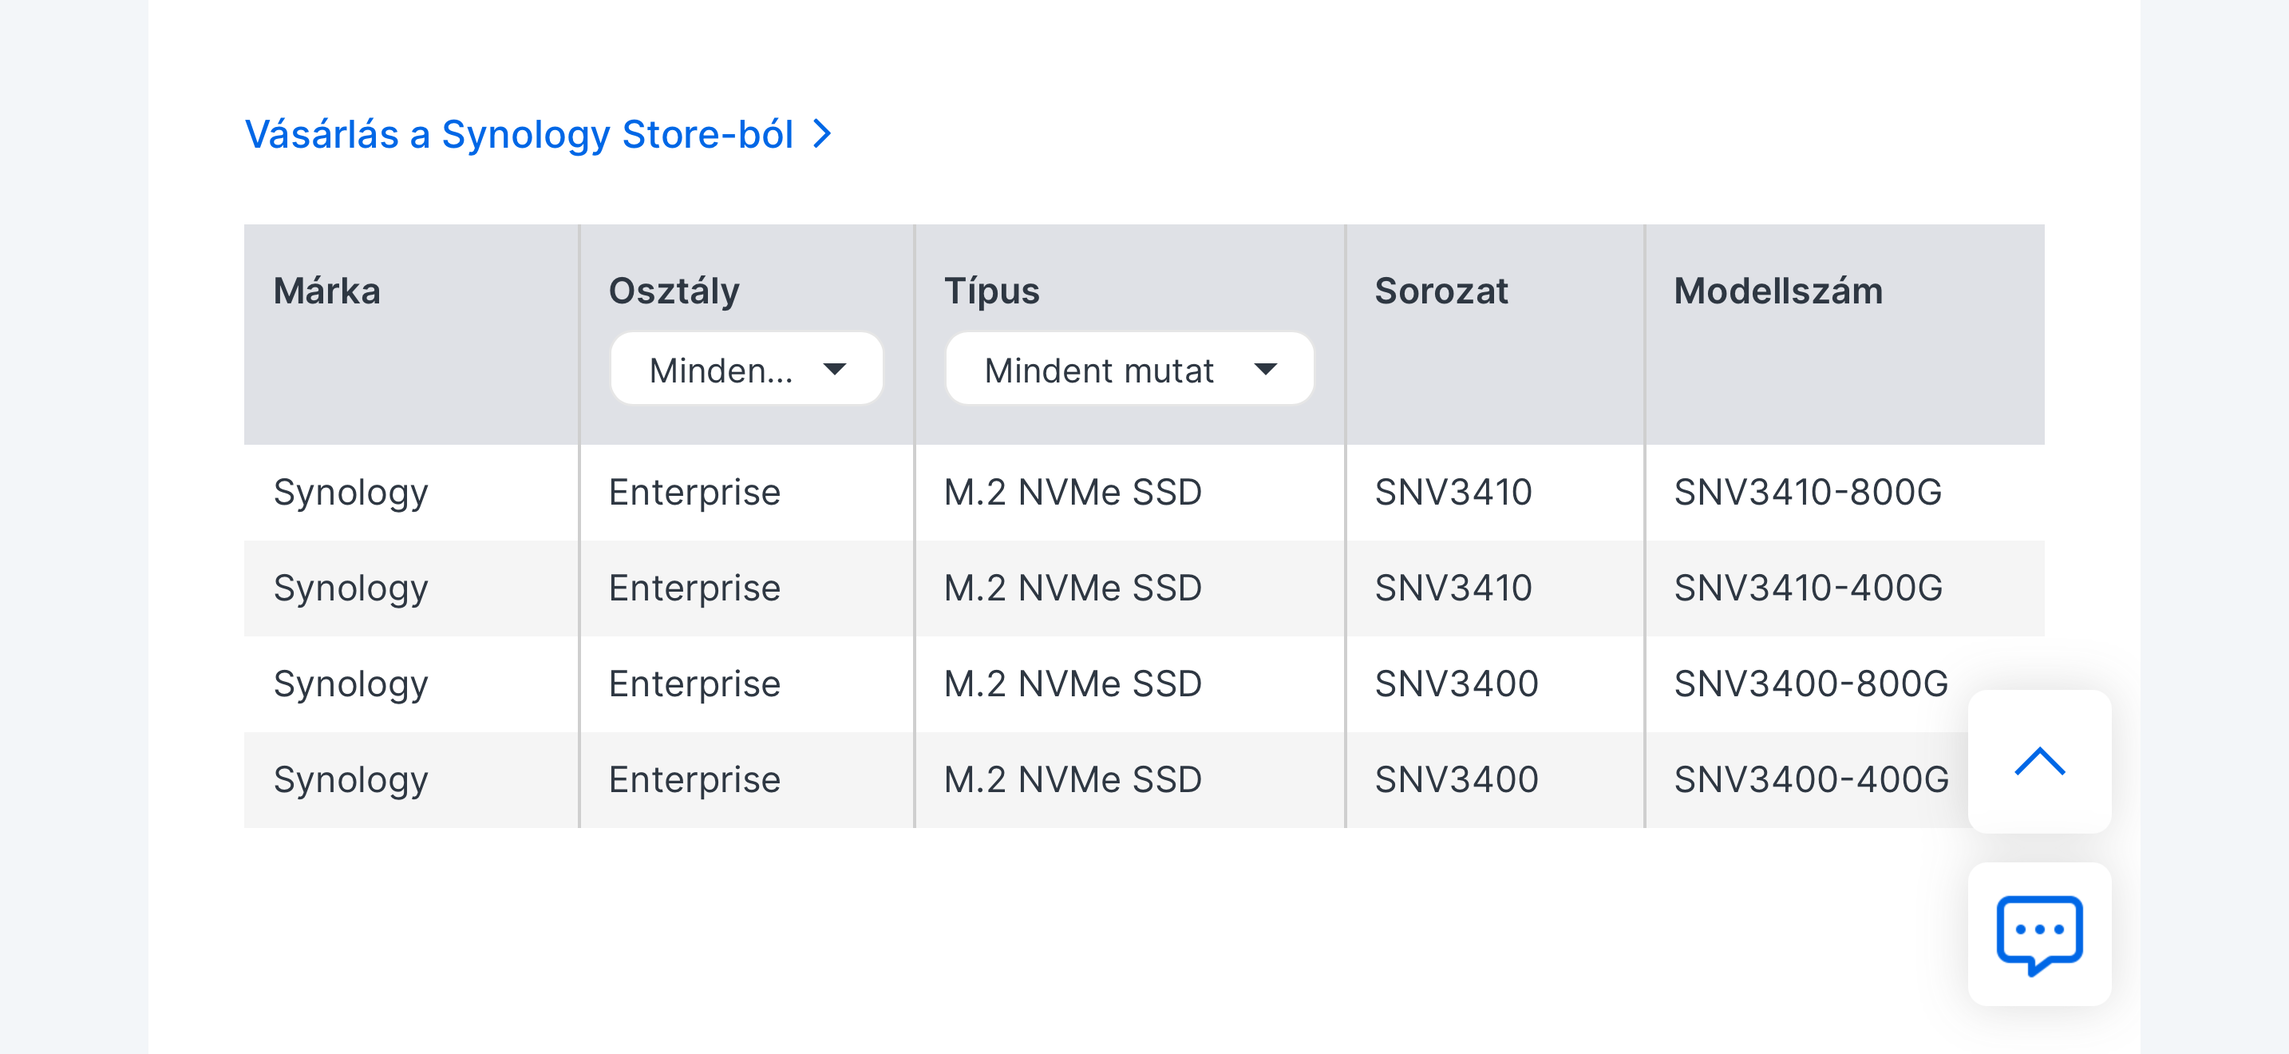
Task: Click Enterprise in SNV3400-400G row
Action: point(694,779)
